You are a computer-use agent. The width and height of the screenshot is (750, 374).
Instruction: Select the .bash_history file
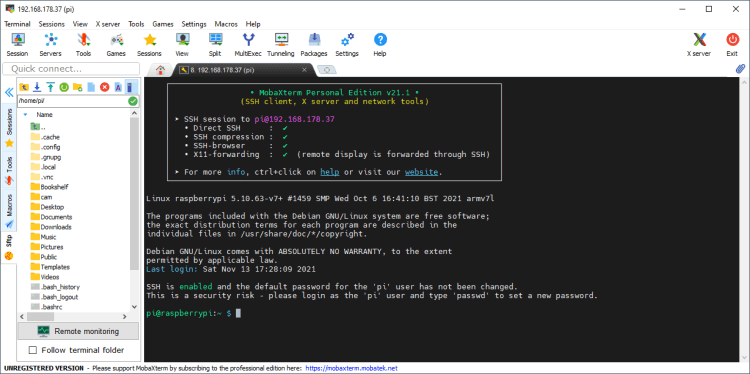[55, 287]
